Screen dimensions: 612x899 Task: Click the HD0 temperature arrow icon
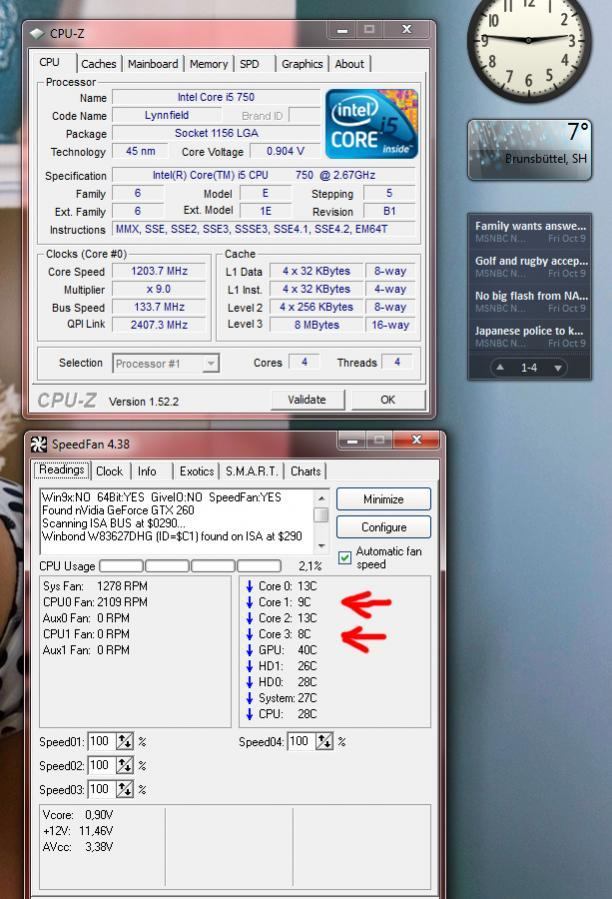point(250,682)
